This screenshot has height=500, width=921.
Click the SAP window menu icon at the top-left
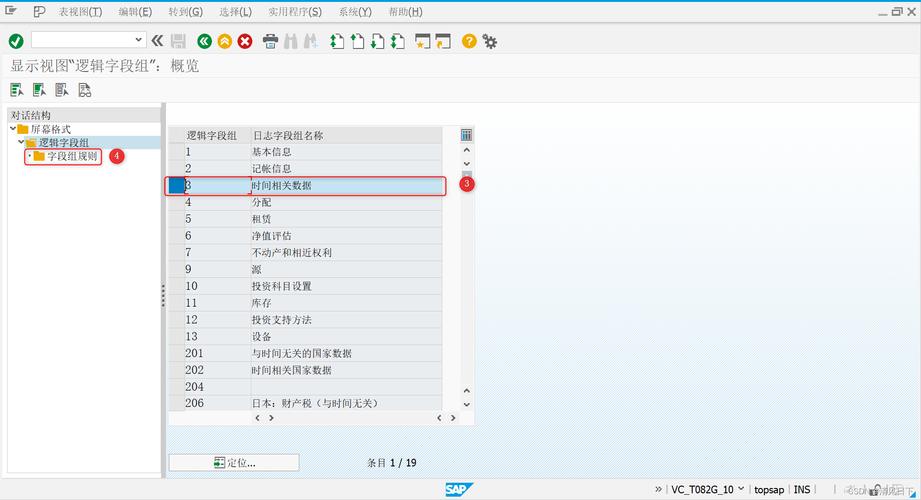click(x=11, y=11)
